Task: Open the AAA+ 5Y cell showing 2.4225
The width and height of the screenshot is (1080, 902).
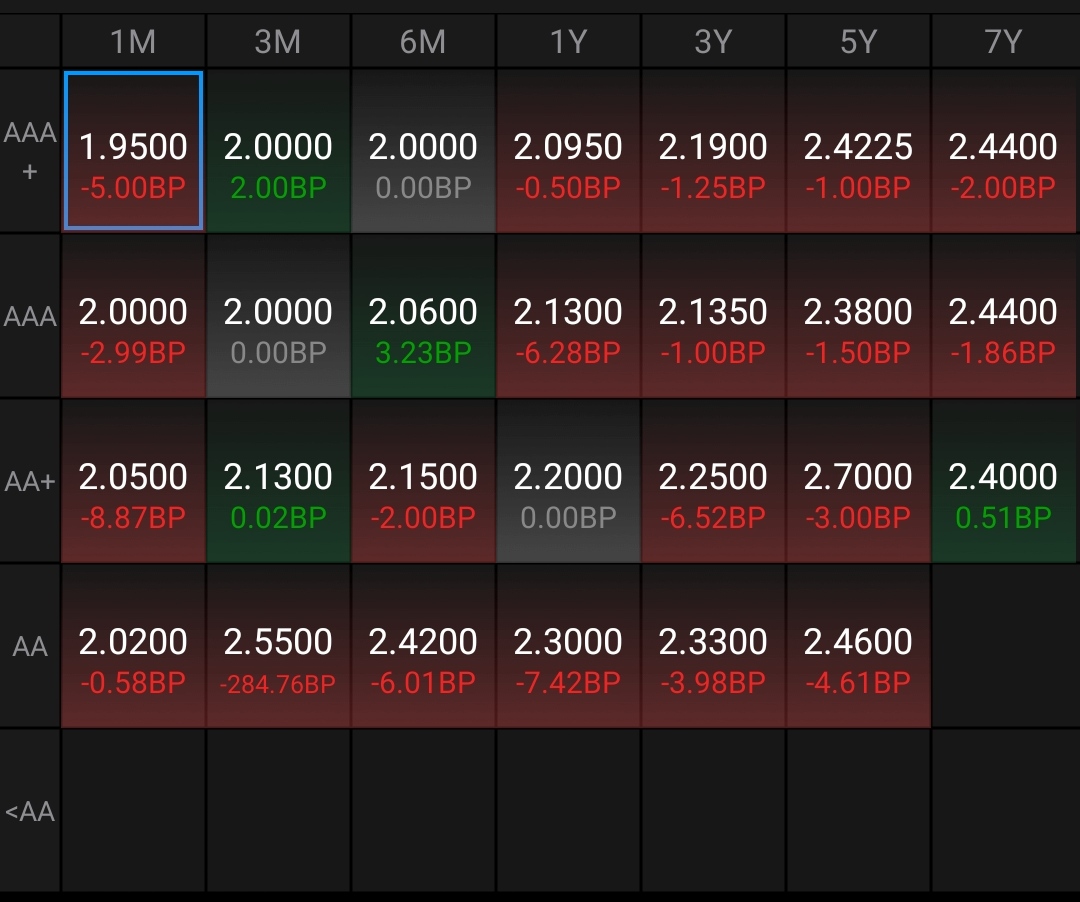Action: 858,151
